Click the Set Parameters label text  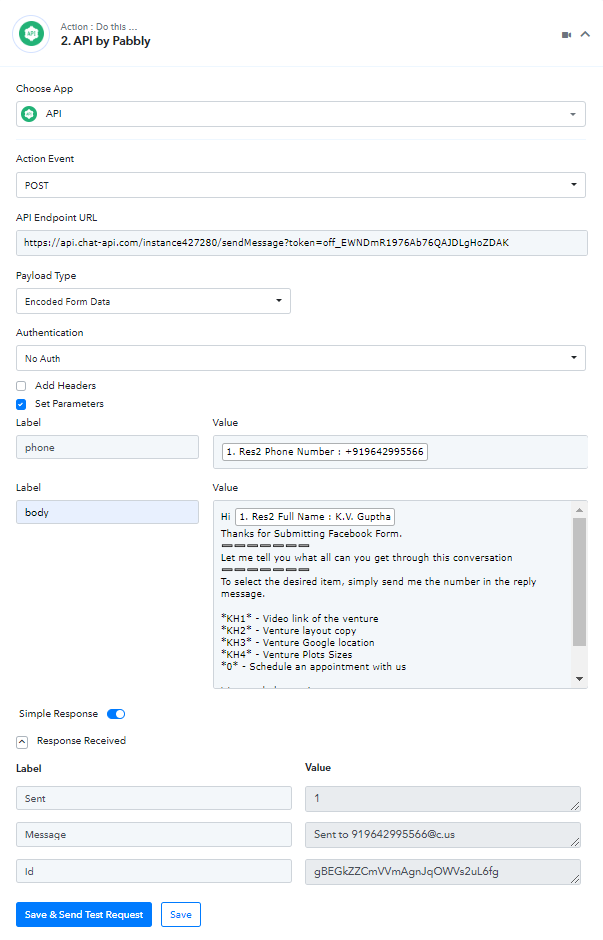point(70,403)
